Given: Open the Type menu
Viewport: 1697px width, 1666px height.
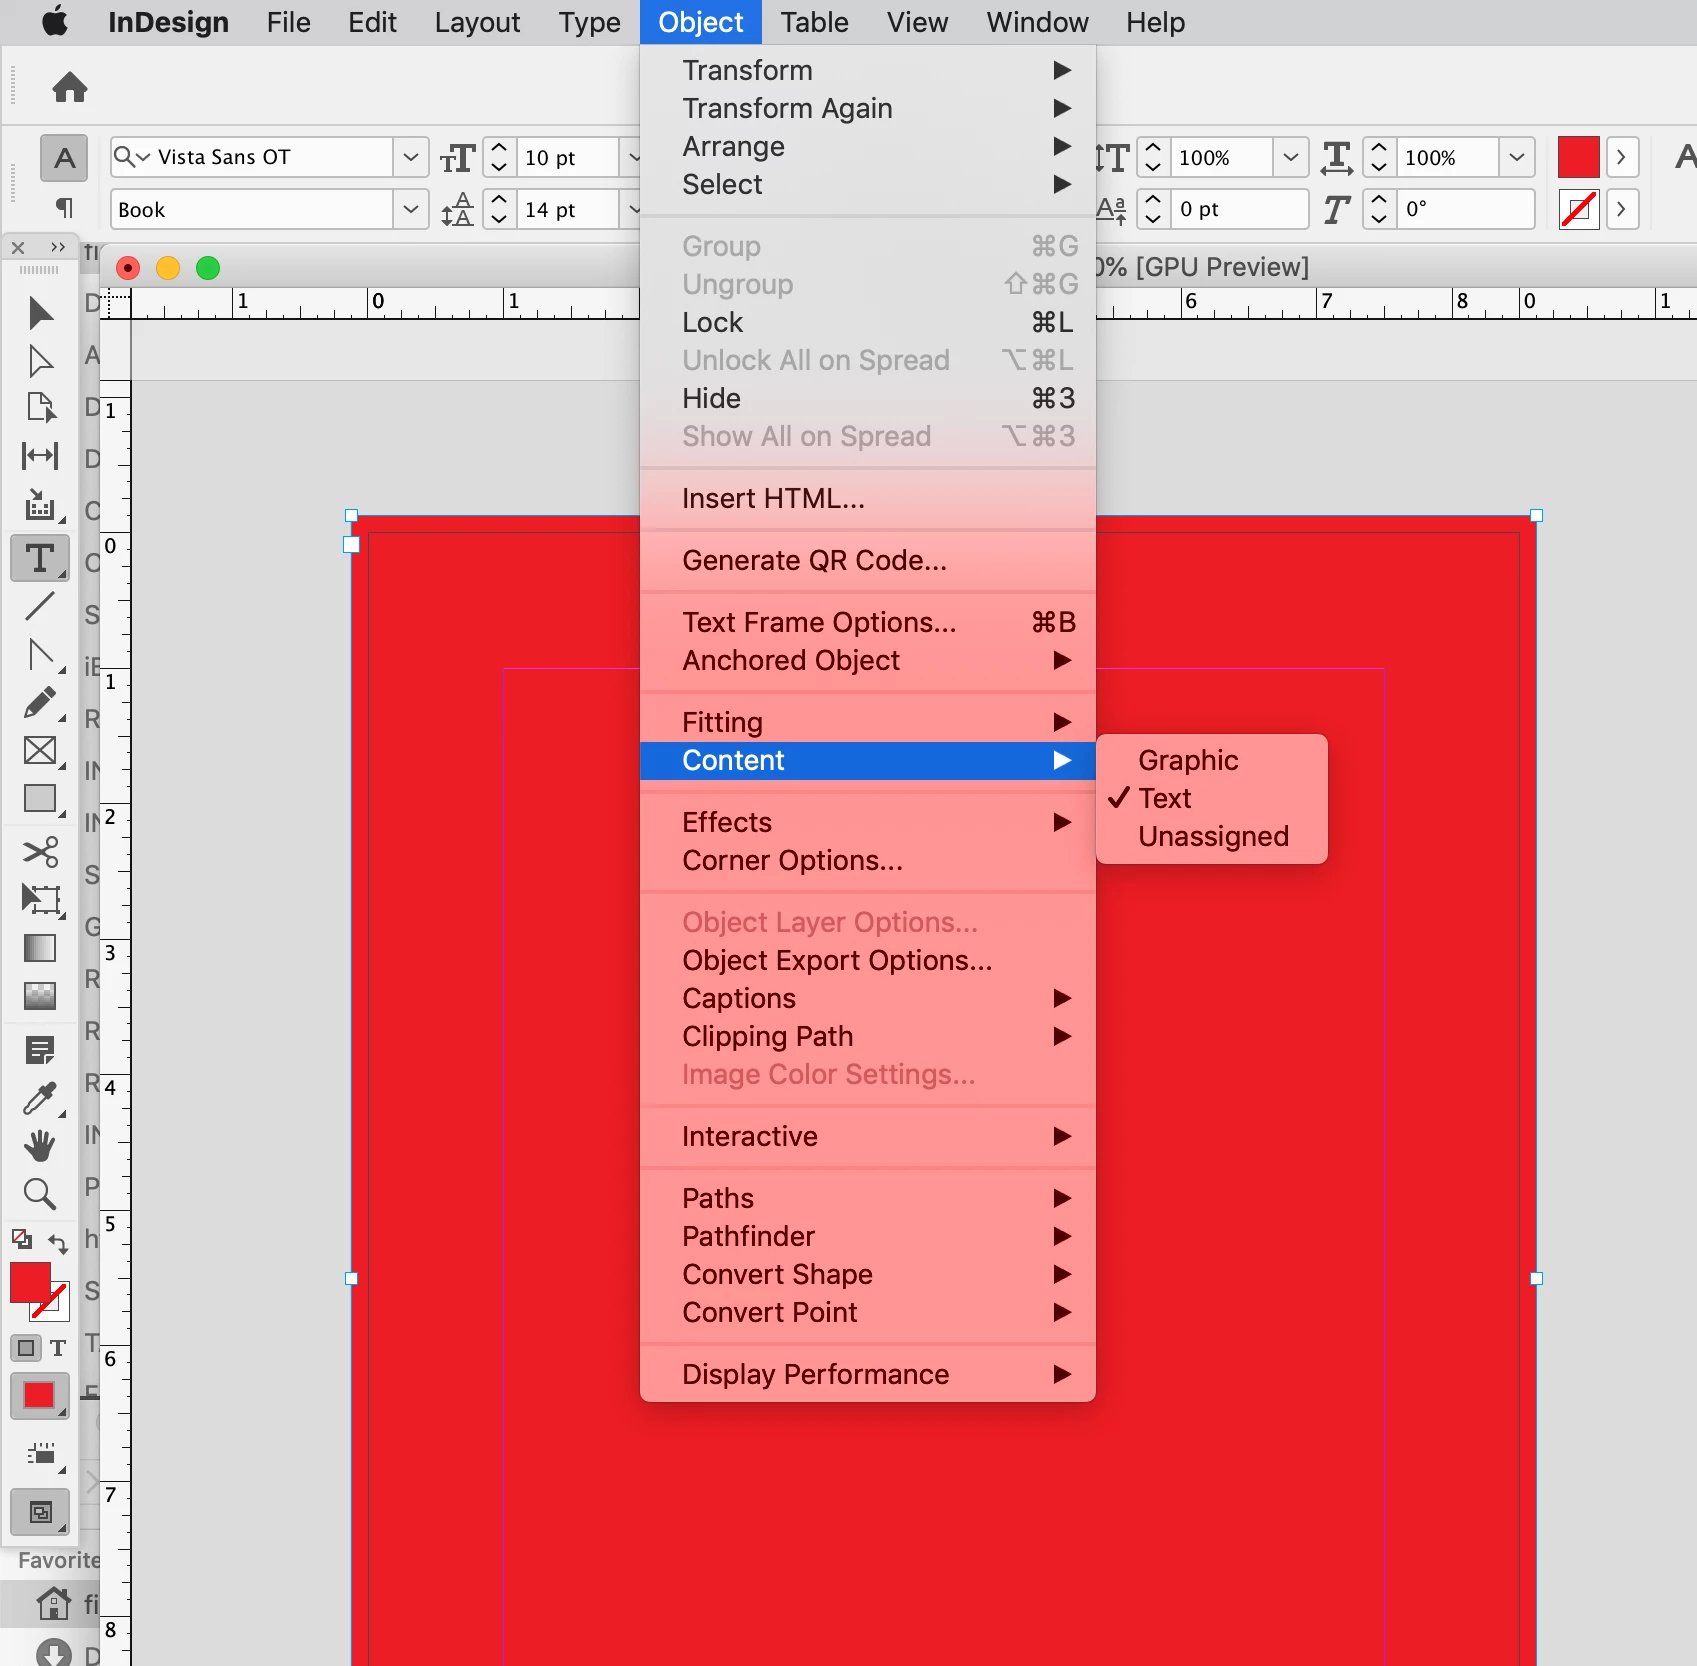Looking at the screenshot, I should 590,22.
